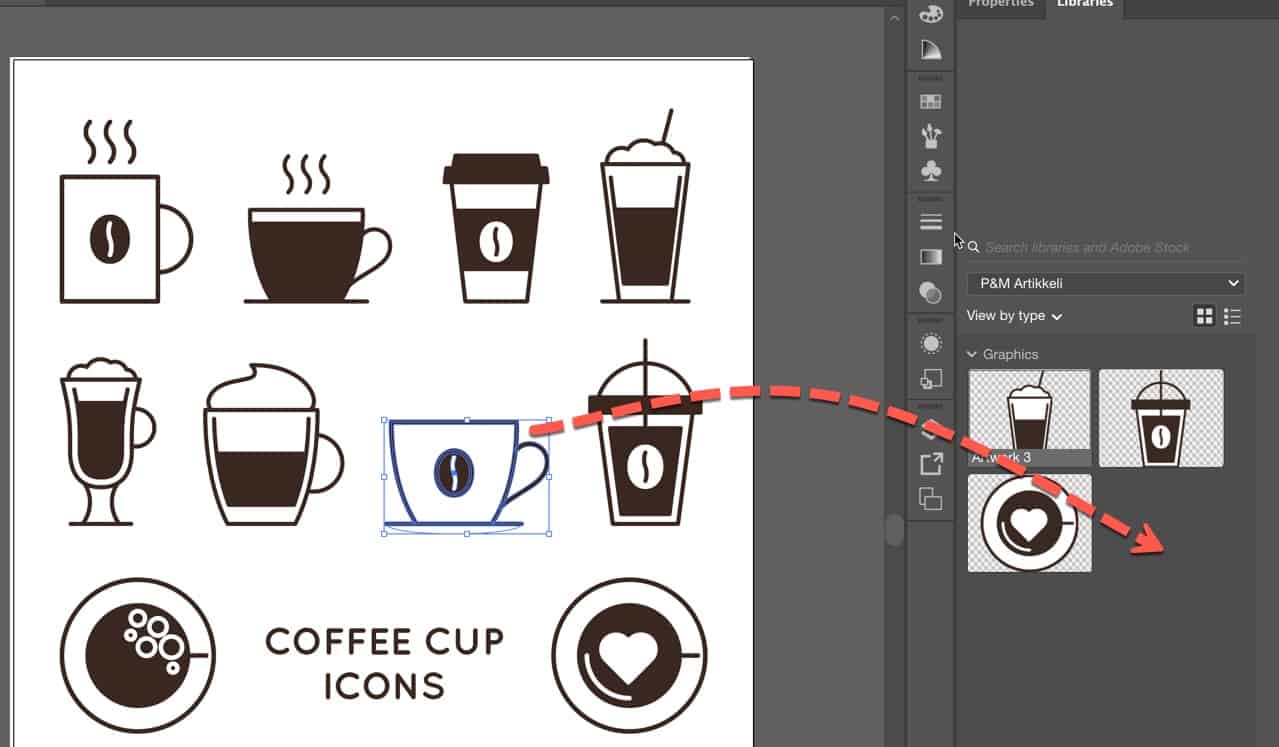Select the heart latte top-view artwork on canvas
Viewport: 1279px width, 747px height.
coord(630,656)
